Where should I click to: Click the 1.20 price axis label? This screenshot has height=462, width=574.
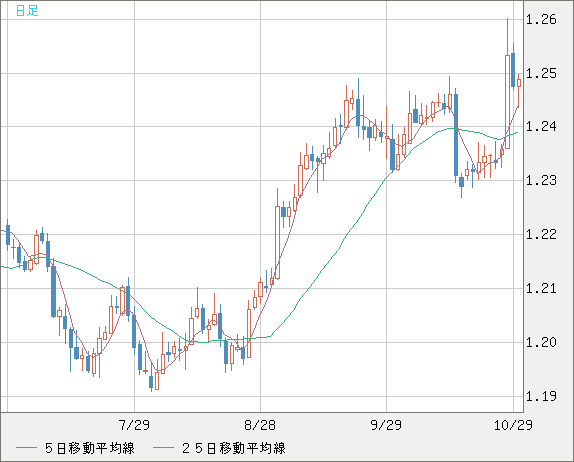541,342
